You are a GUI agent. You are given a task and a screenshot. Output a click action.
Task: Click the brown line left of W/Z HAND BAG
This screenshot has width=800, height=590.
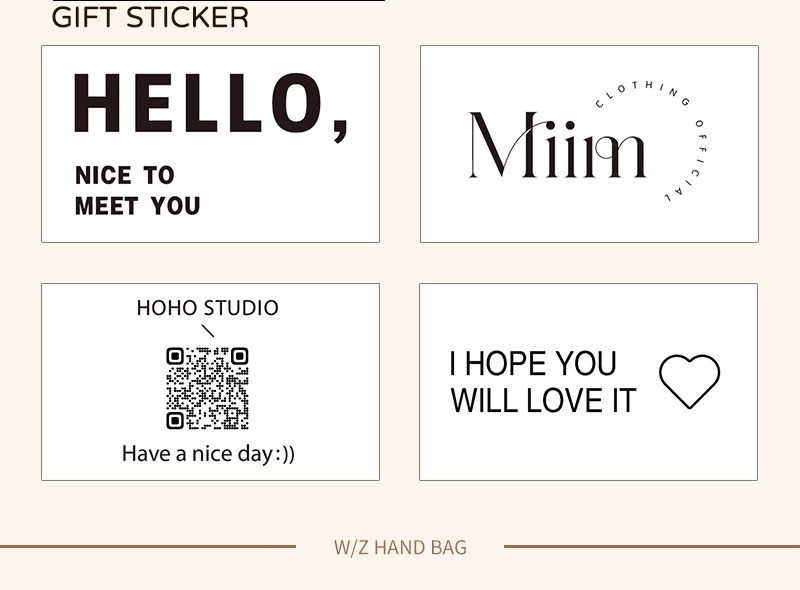148,547
